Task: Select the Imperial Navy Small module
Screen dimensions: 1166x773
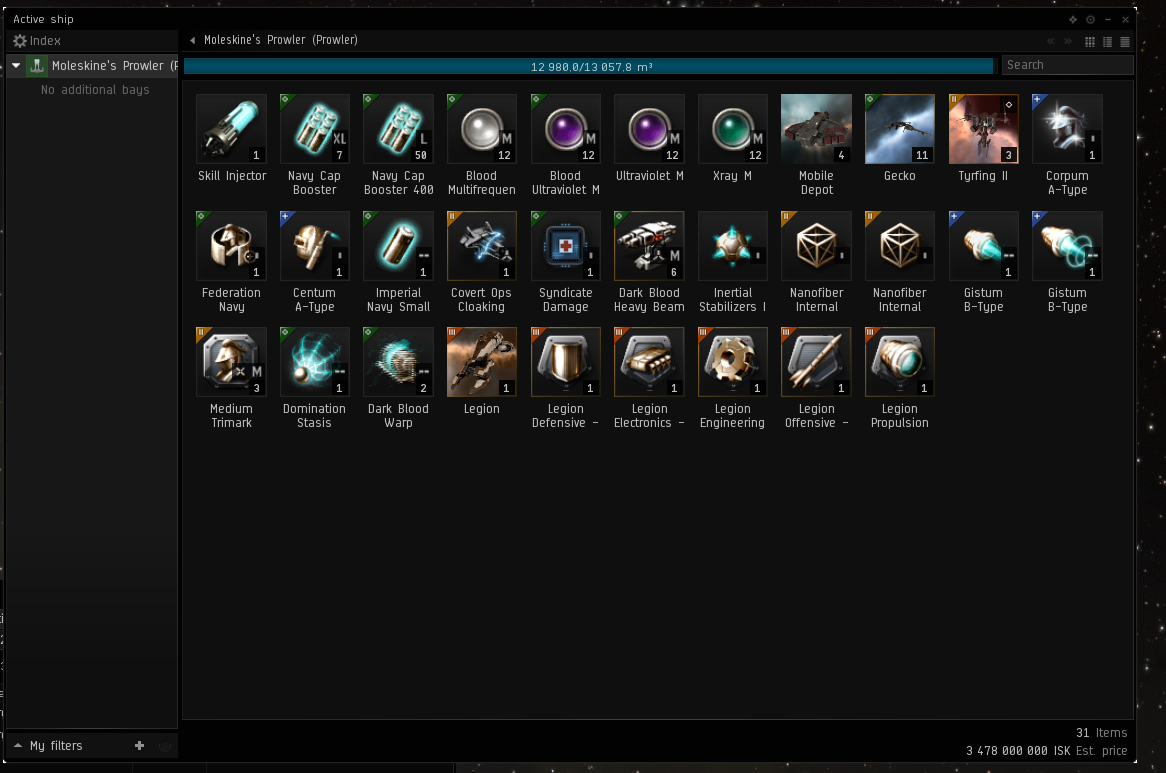Action: coord(398,246)
